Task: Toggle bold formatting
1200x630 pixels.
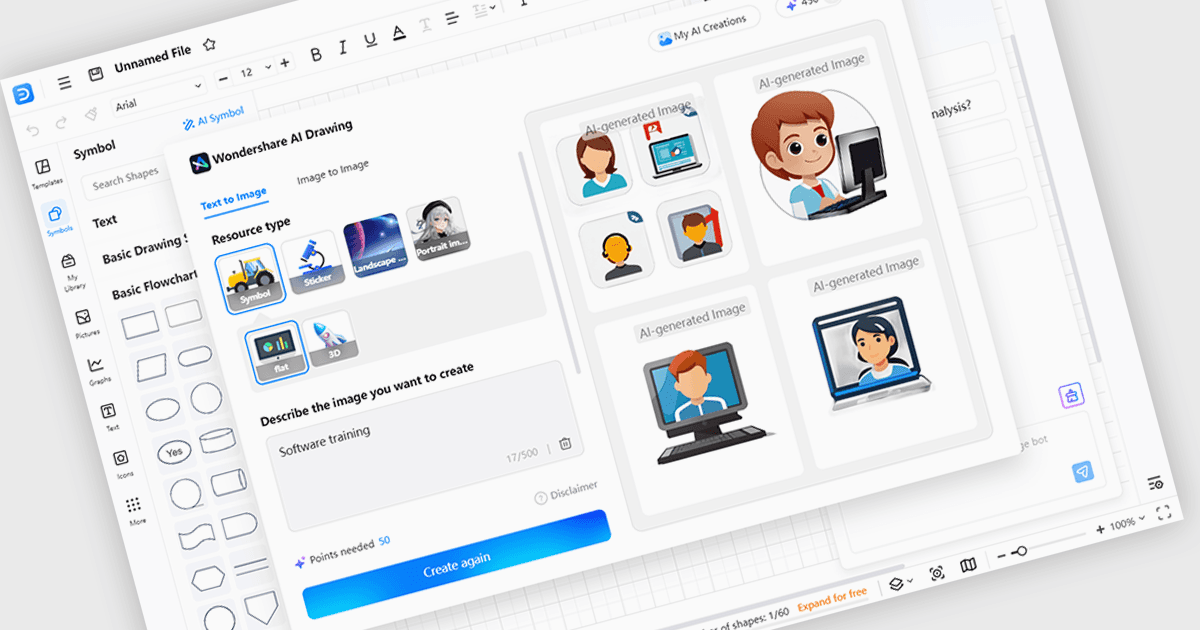Action: pyautogui.click(x=316, y=53)
